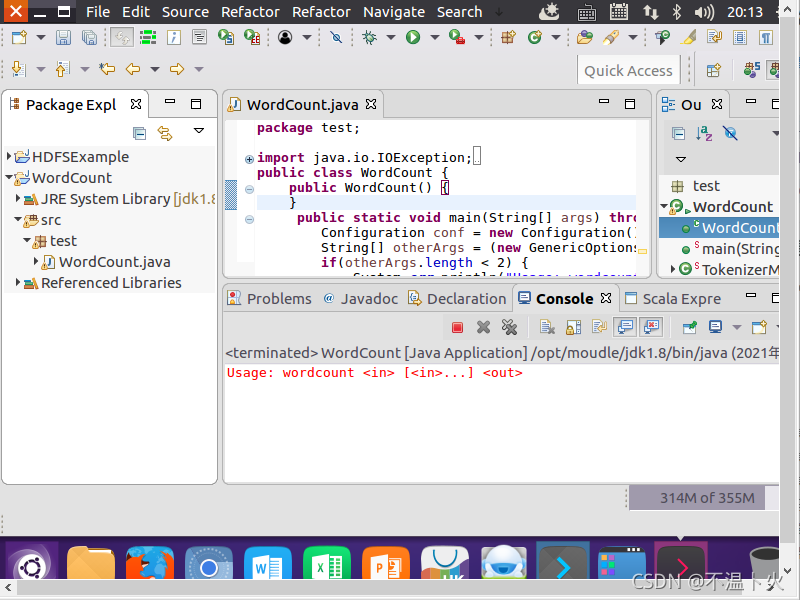The width and height of the screenshot is (800, 600).
Task: Toggle Show Console on Standard Out
Action: pyautogui.click(x=626, y=327)
